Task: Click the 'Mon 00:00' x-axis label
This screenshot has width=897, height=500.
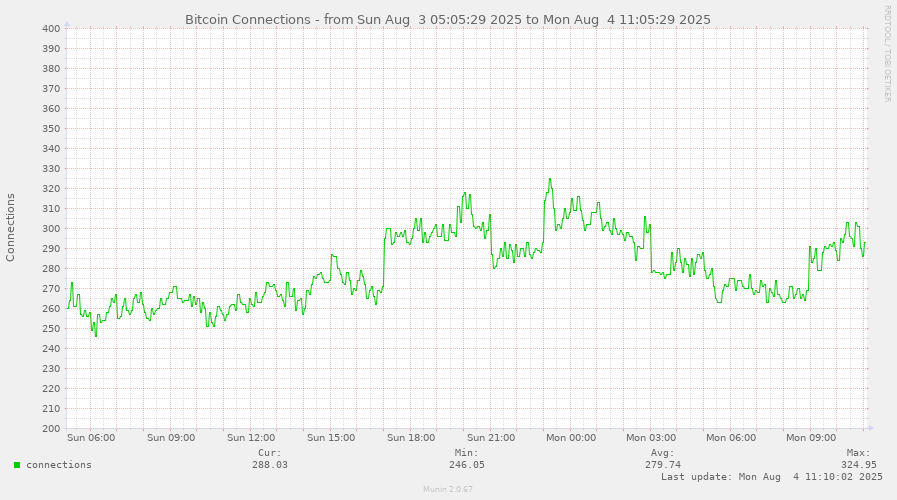Action: point(570,437)
